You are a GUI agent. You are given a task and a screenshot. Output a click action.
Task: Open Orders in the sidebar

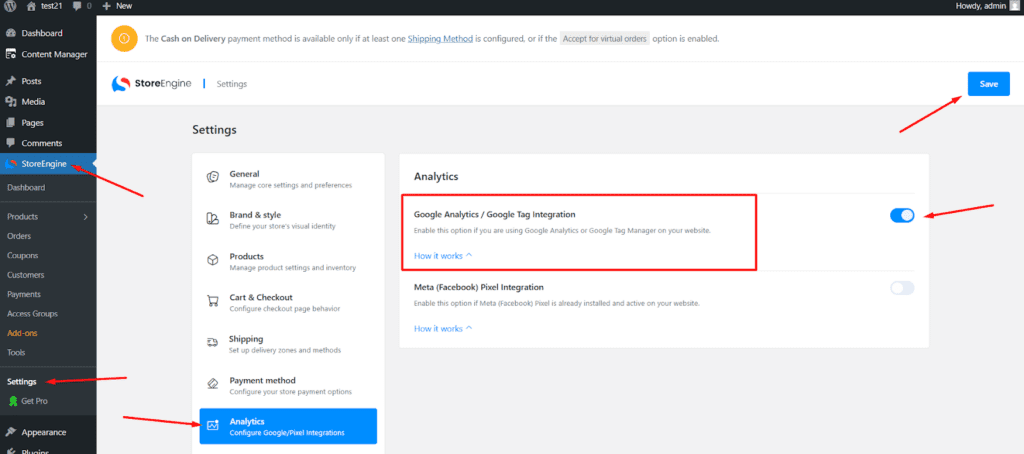click(x=19, y=236)
